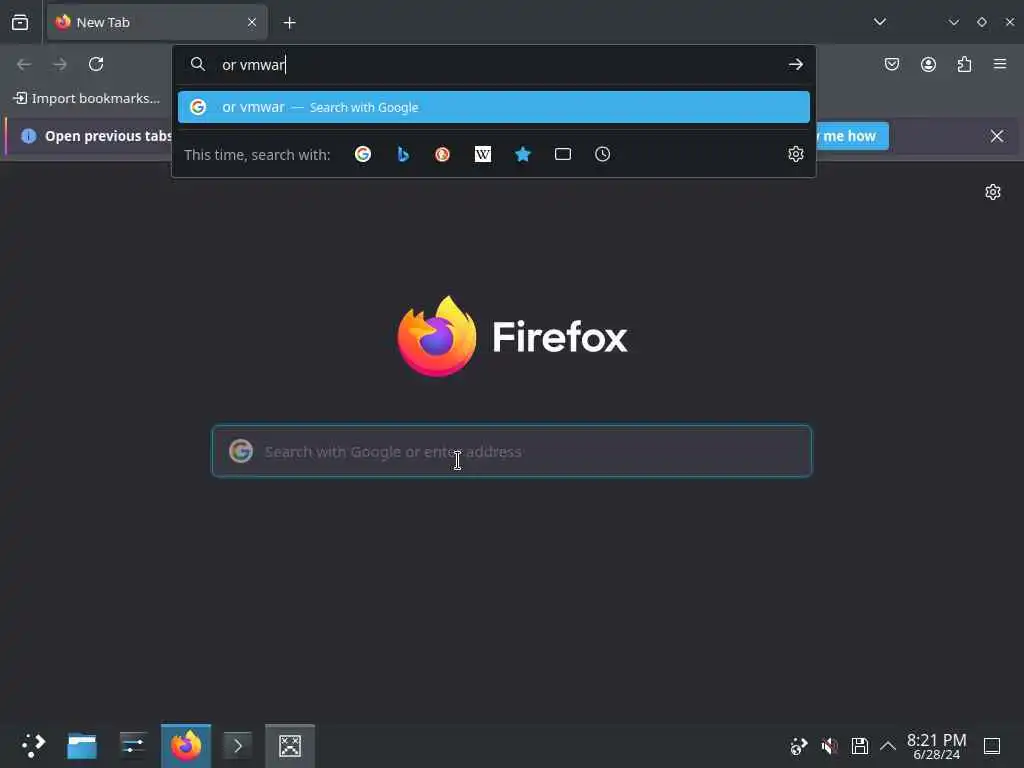Search this time with Bing
1024x768 pixels.
(x=403, y=154)
